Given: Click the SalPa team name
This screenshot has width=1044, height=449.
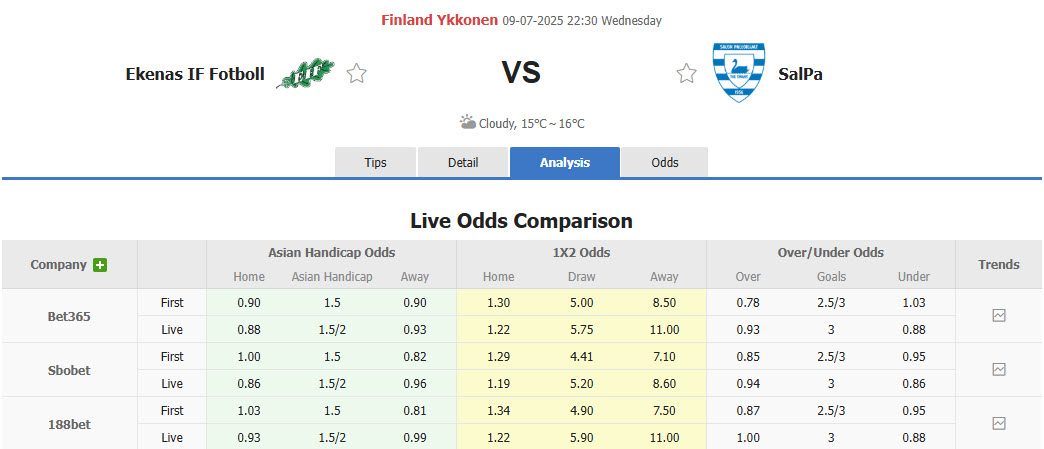Looking at the screenshot, I should pyautogui.click(x=800, y=73).
